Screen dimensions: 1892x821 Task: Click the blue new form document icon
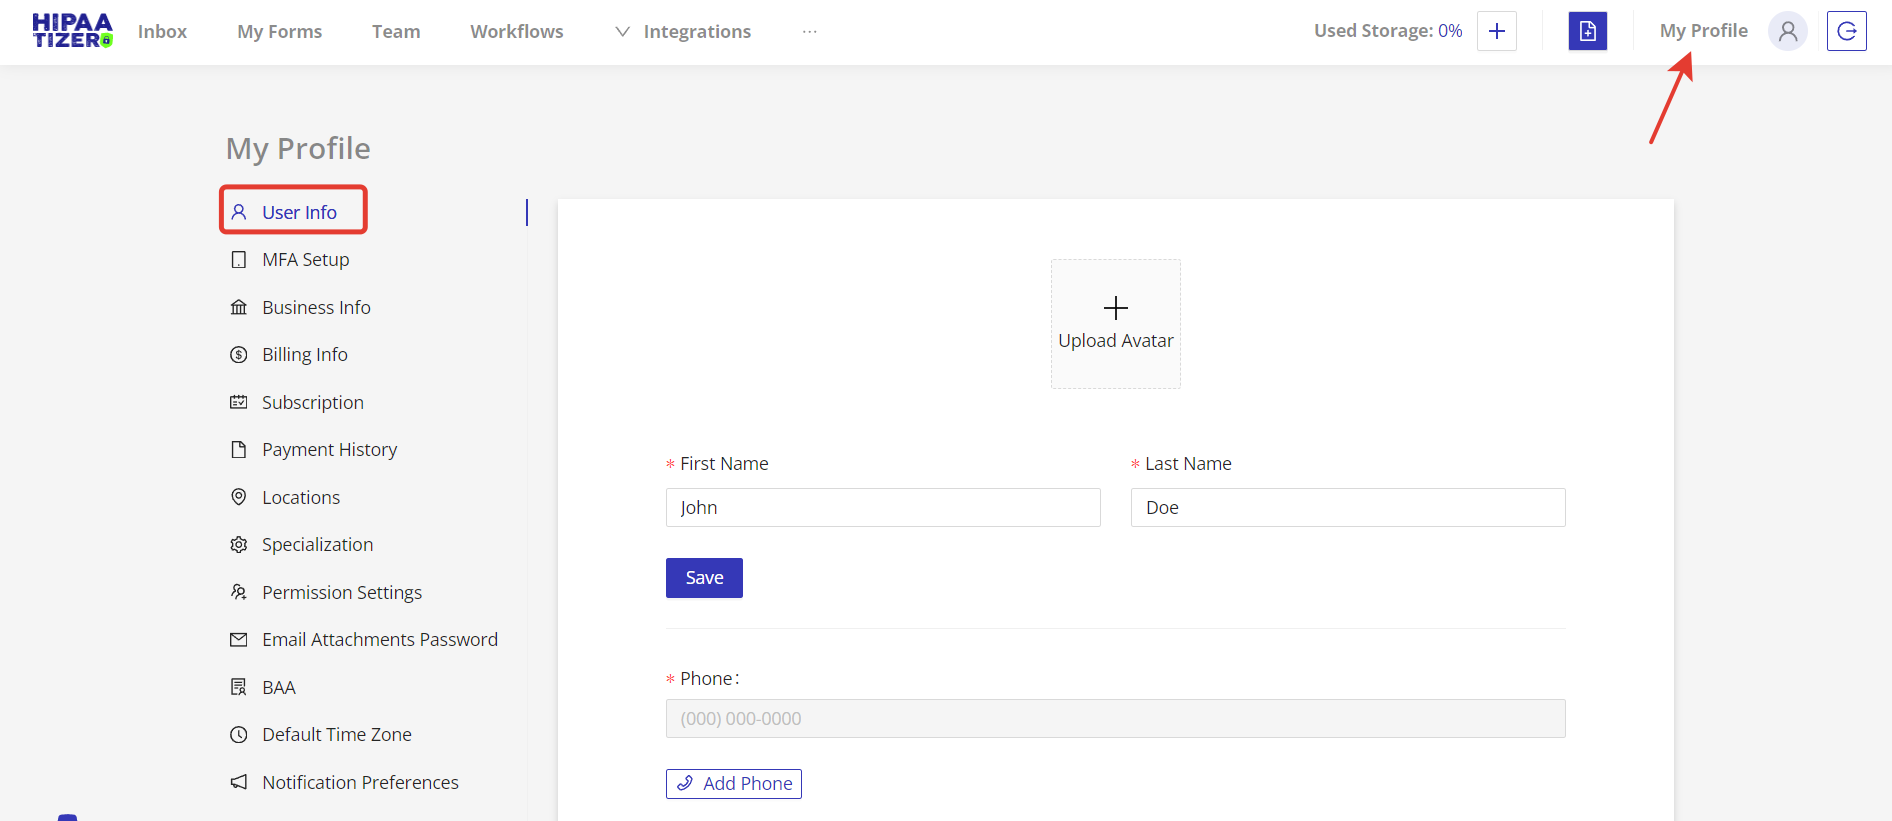1587,31
